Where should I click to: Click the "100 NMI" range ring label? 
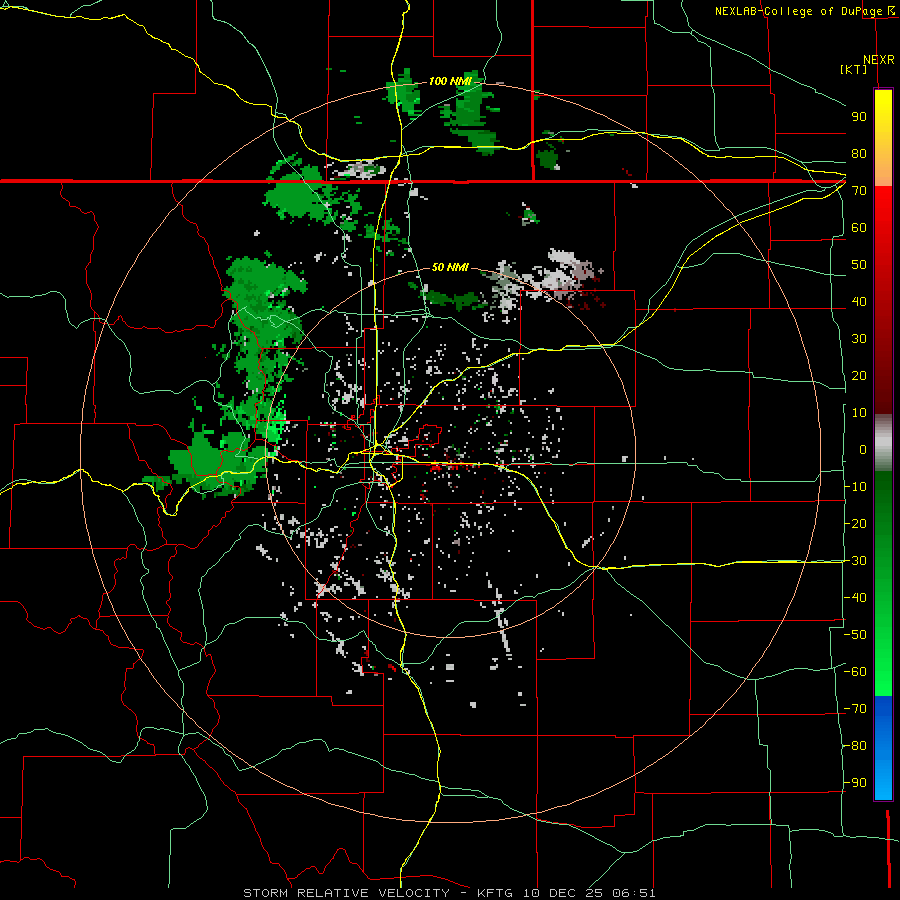(450, 82)
